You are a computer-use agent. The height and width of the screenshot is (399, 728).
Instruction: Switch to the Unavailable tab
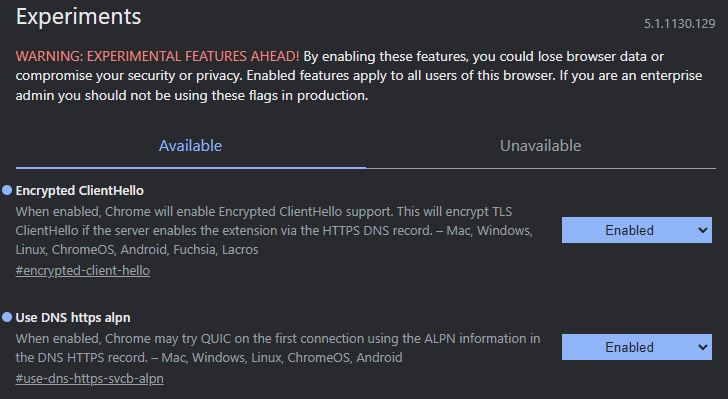(540, 146)
